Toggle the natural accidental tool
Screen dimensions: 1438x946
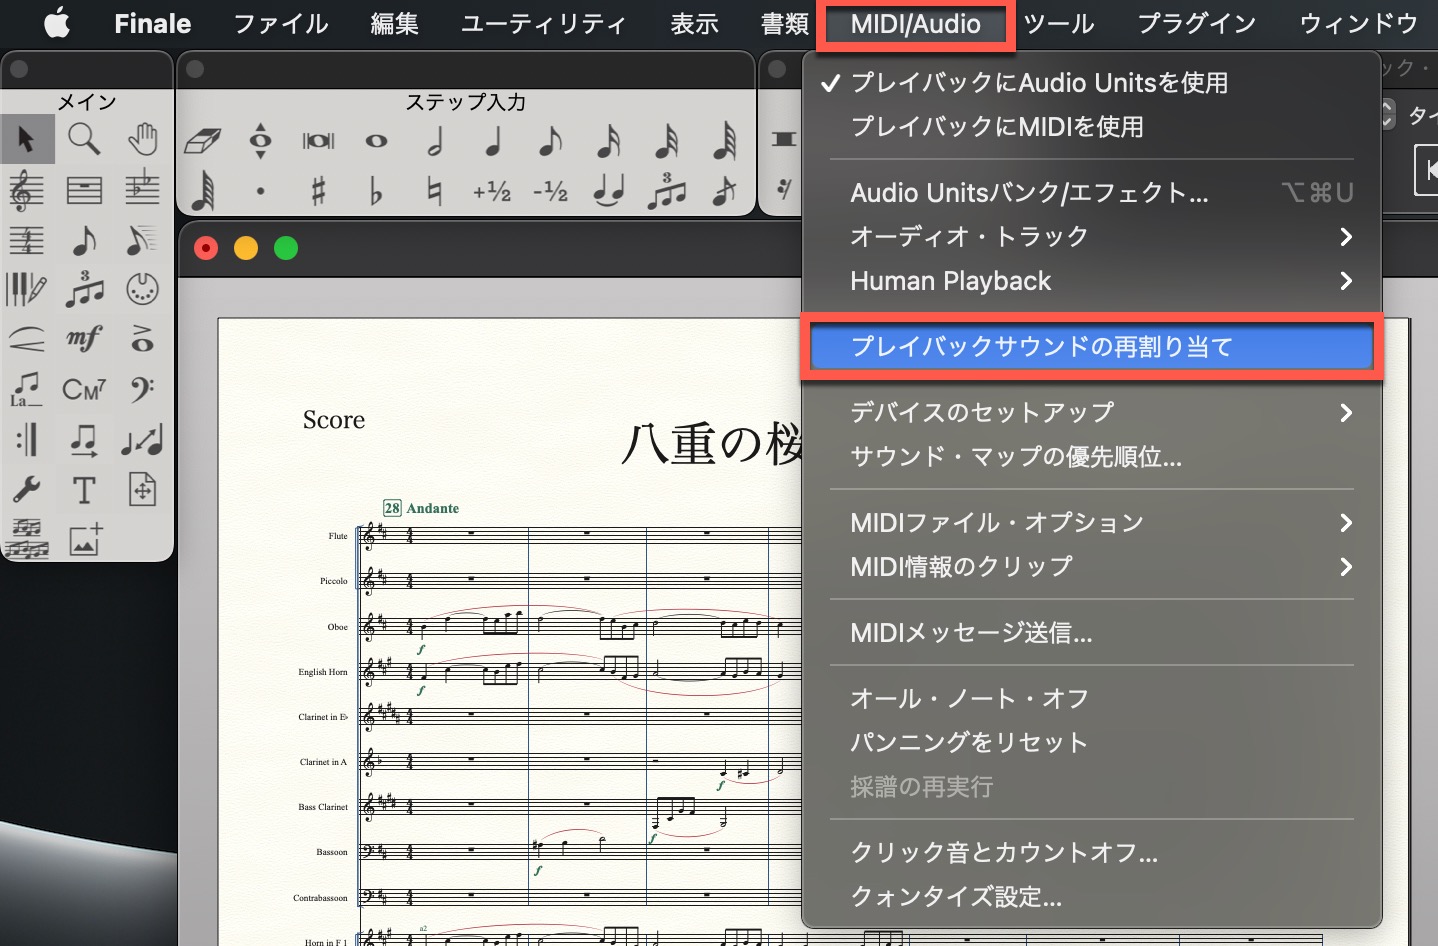click(x=434, y=190)
